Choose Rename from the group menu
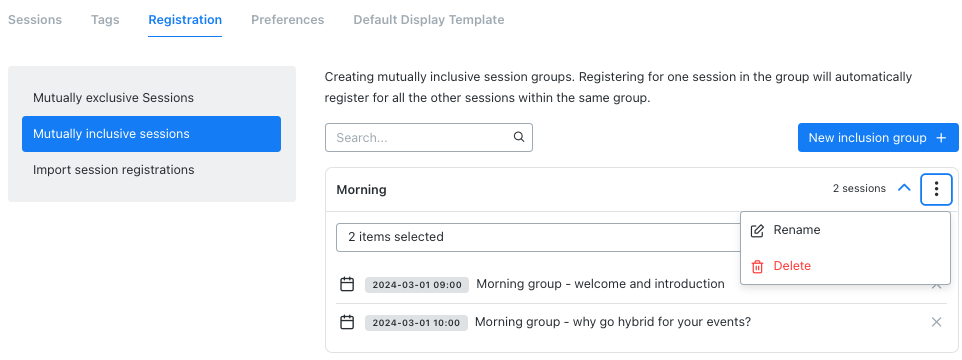The image size is (962, 360). tap(845, 230)
